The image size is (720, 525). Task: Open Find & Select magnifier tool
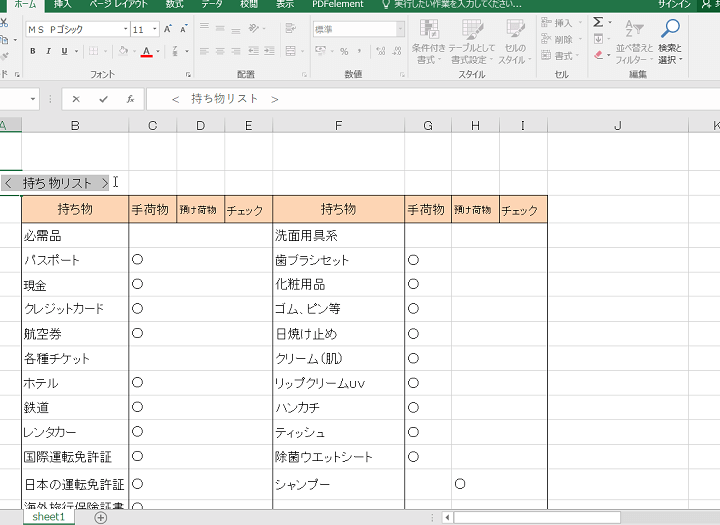tap(670, 29)
